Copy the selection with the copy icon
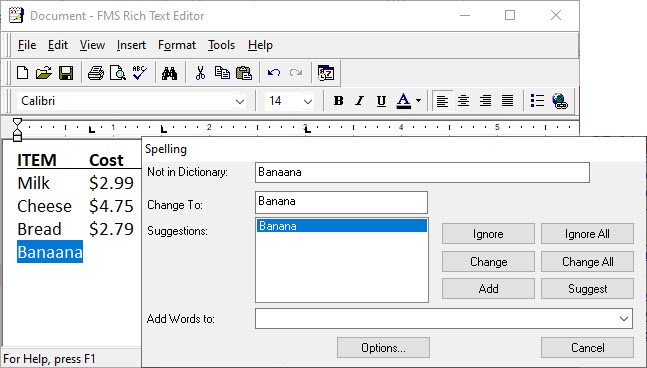 (222, 73)
